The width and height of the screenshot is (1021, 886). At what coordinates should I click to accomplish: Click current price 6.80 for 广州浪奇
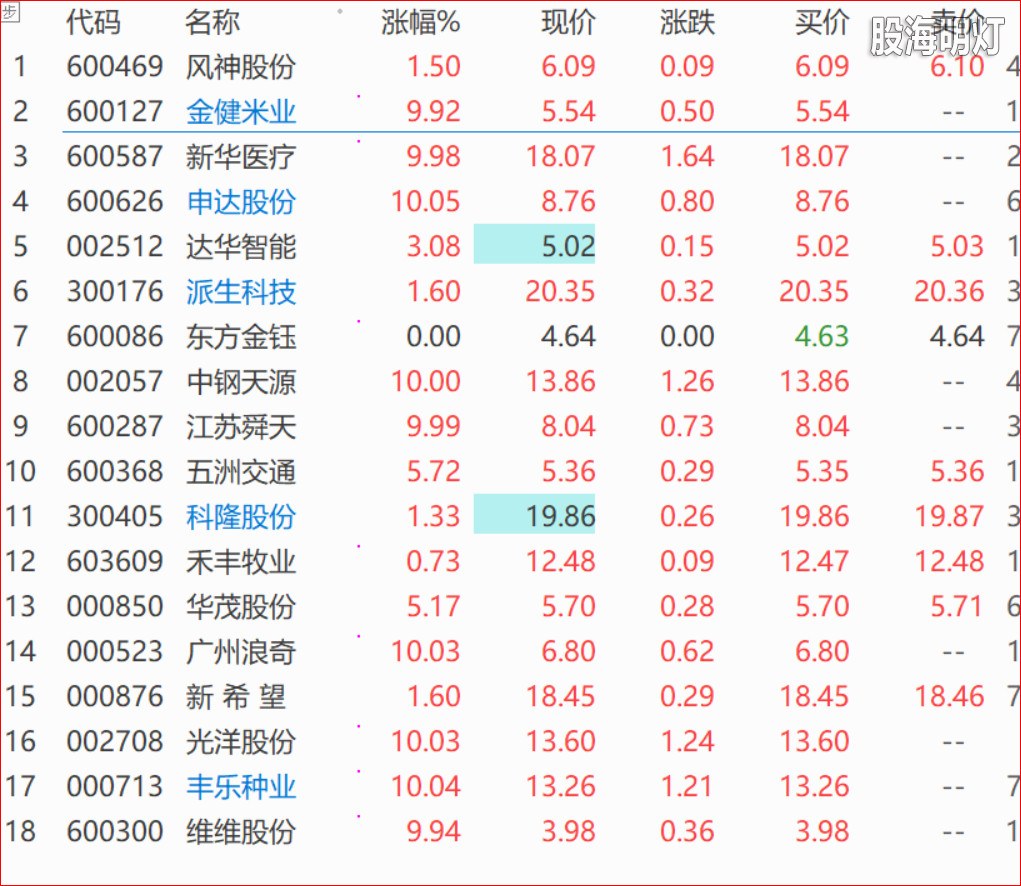568,651
